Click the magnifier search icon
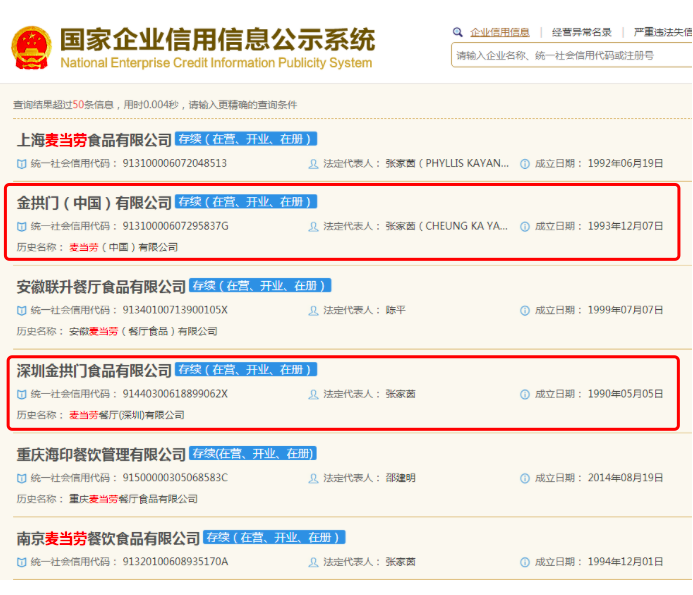 click(457, 32)
